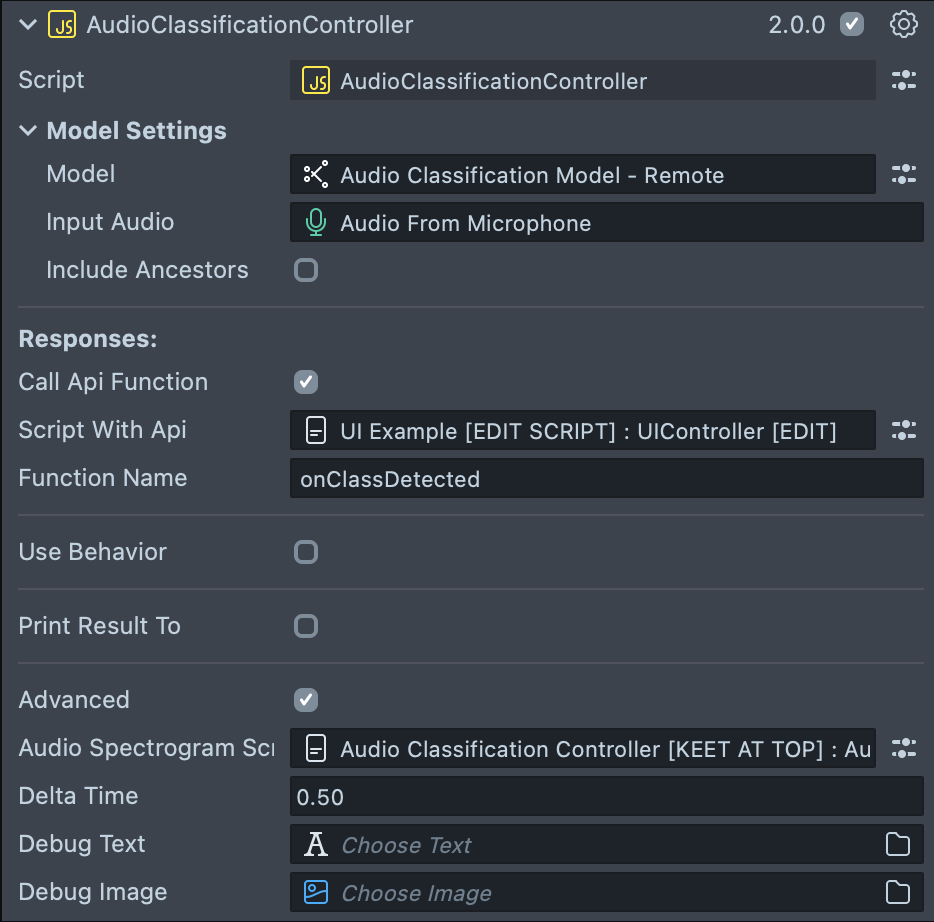Click the picker icon next to the Script field

904,80
